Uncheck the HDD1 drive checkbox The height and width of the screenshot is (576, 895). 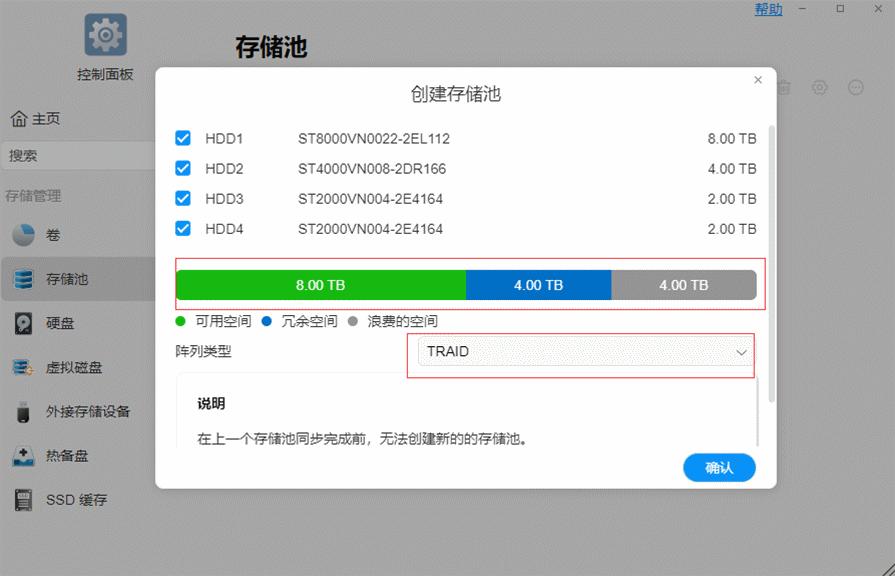click(183, 137)
